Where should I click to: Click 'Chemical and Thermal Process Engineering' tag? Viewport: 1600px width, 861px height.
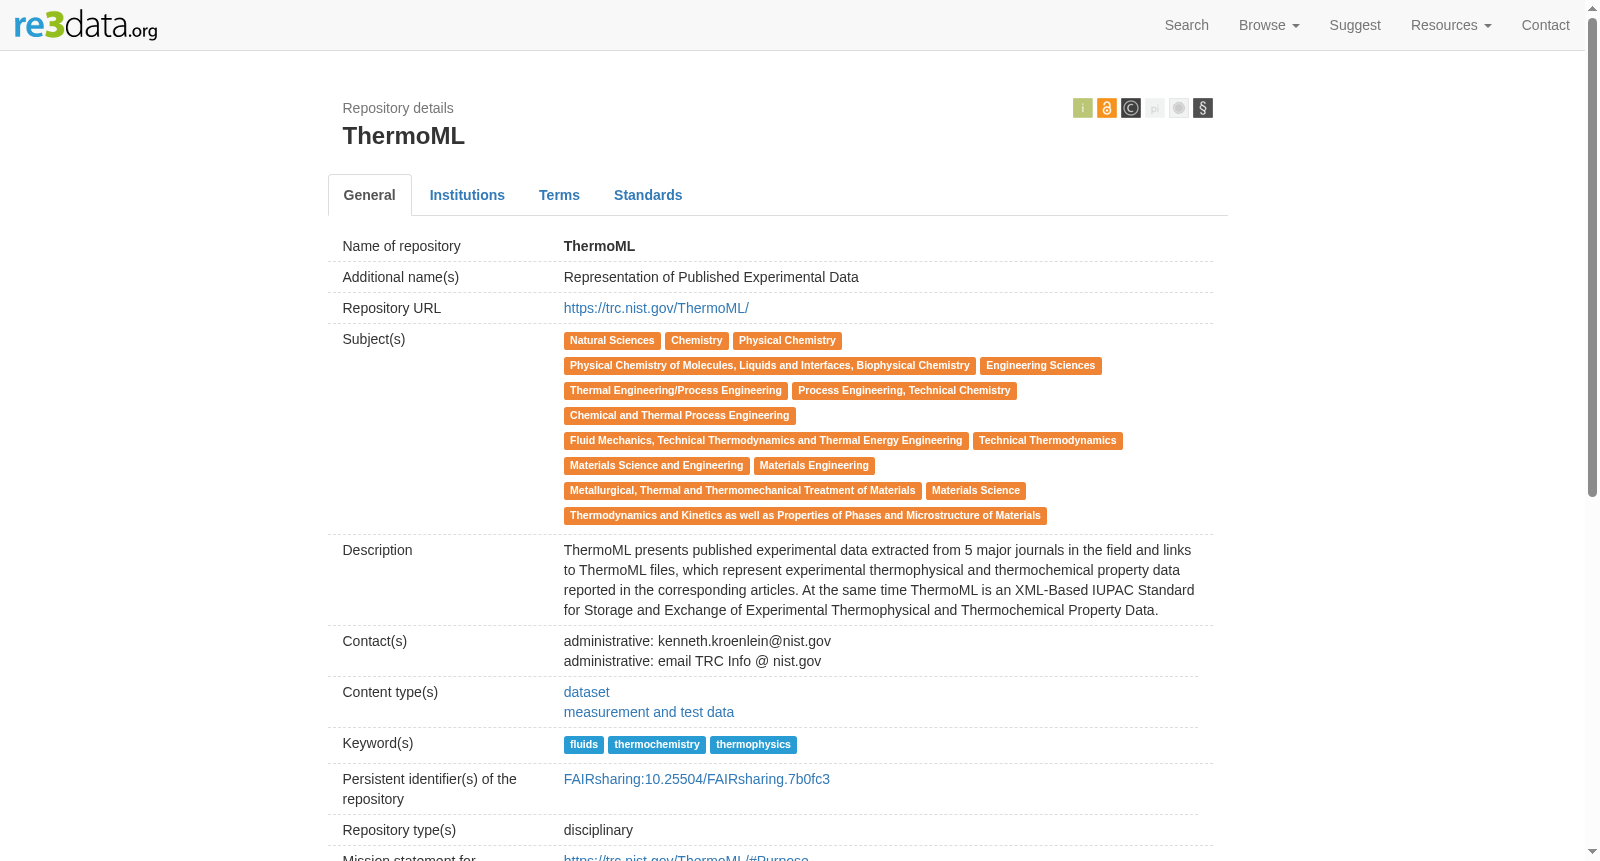680,416
